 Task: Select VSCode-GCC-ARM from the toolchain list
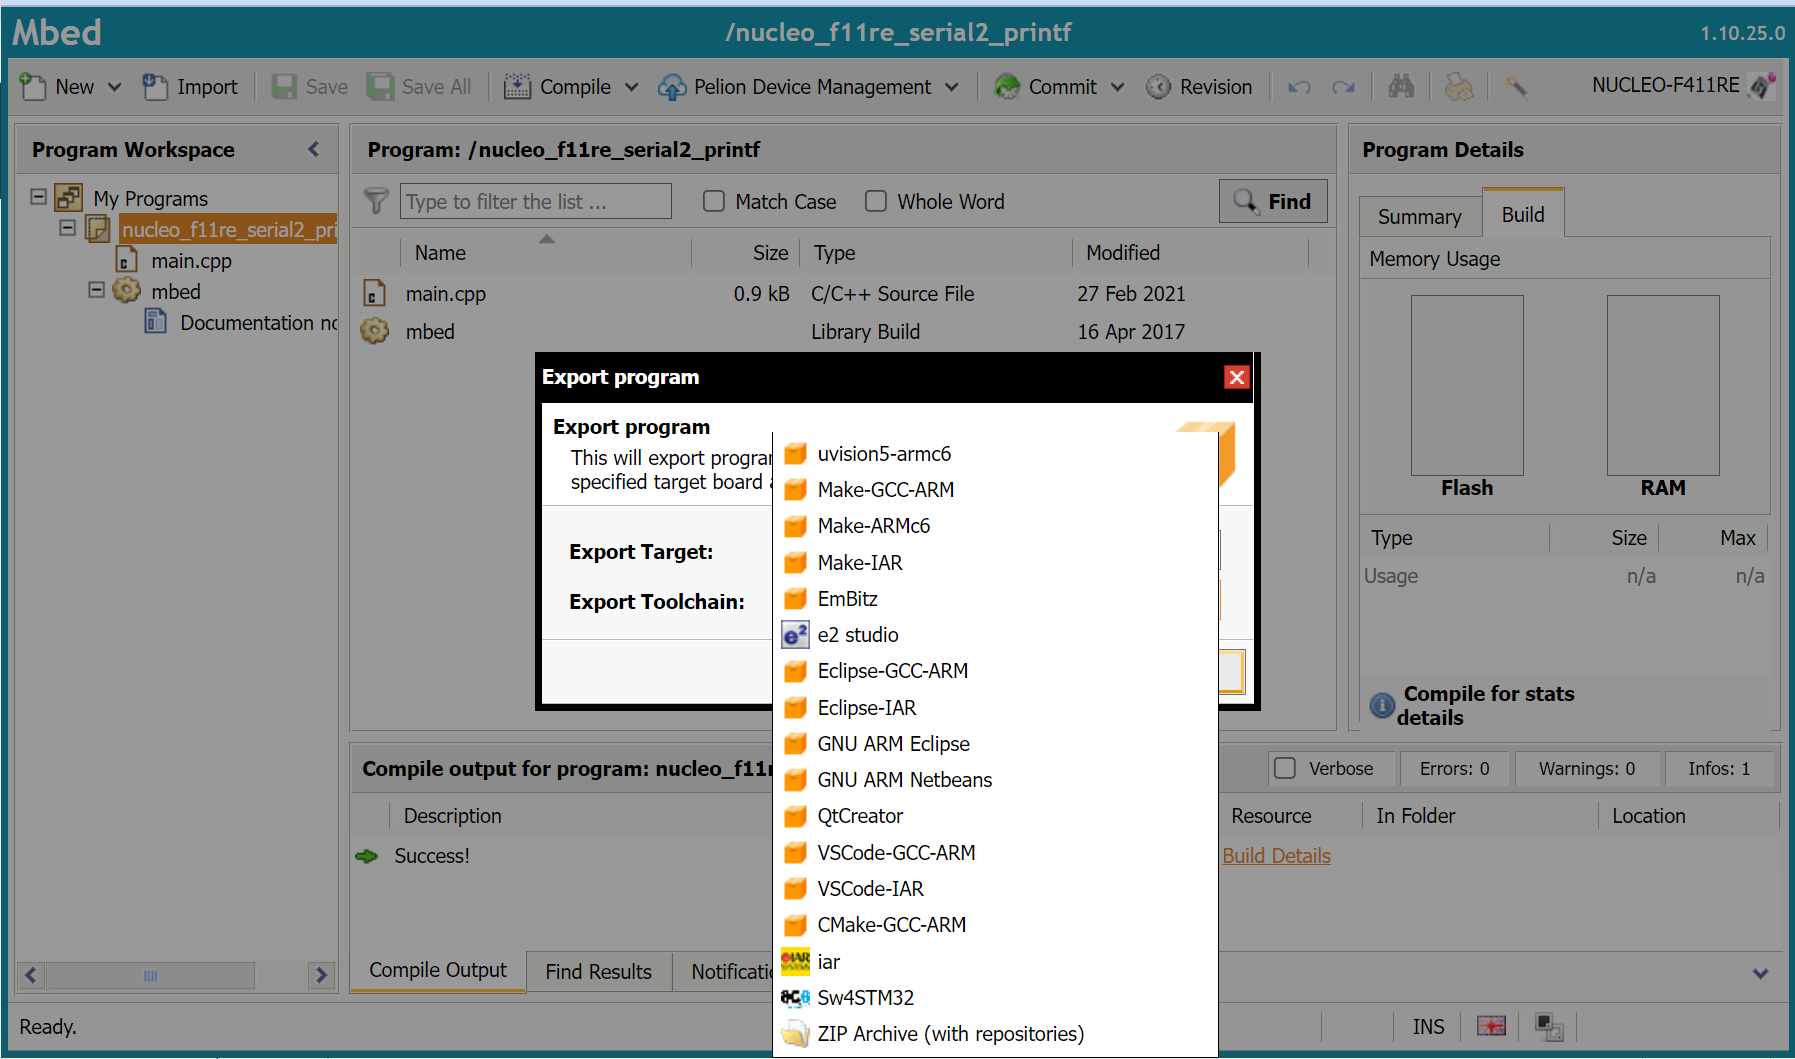tap(996, 853)
